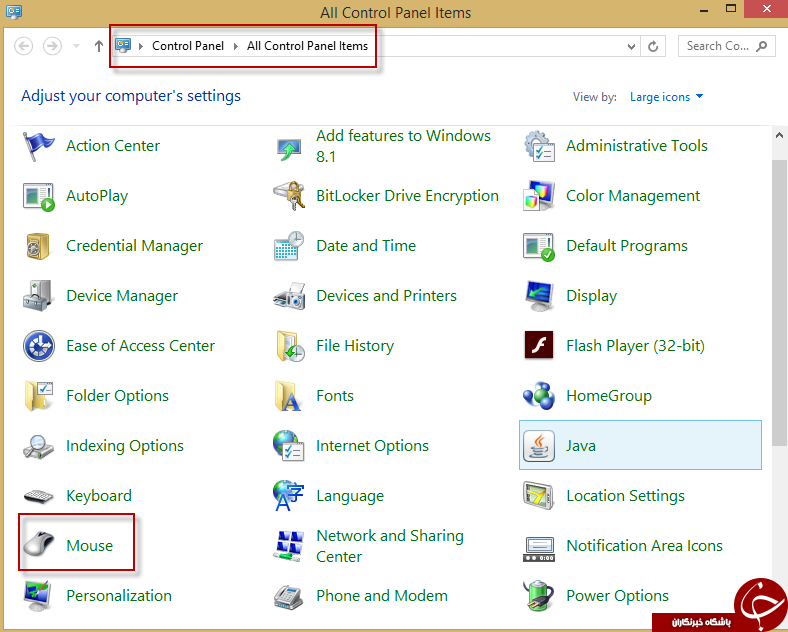Open the Mouse link text

click(89, 546)
